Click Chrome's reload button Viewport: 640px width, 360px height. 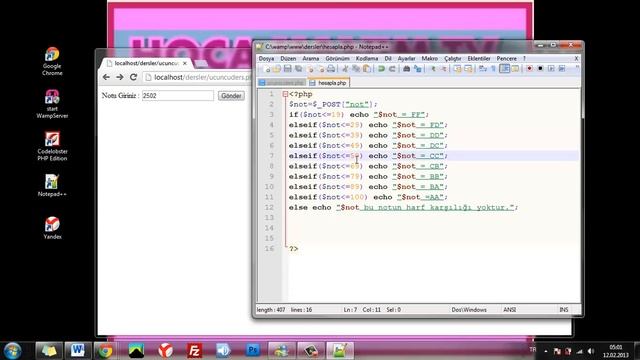point(133,77)
